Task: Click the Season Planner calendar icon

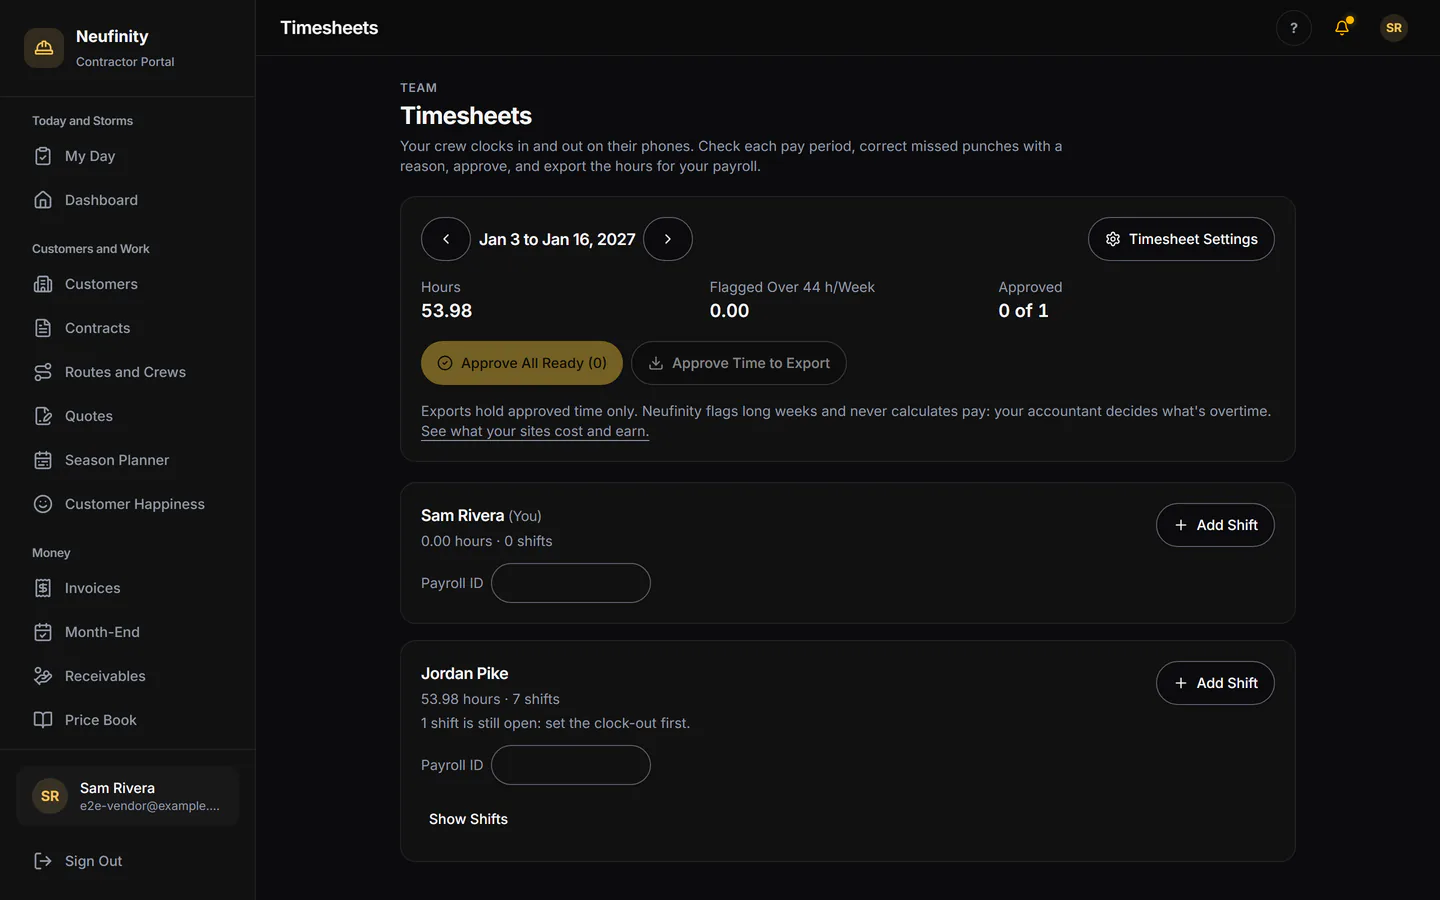Action: pyautogui.click(x=43, y=460)
